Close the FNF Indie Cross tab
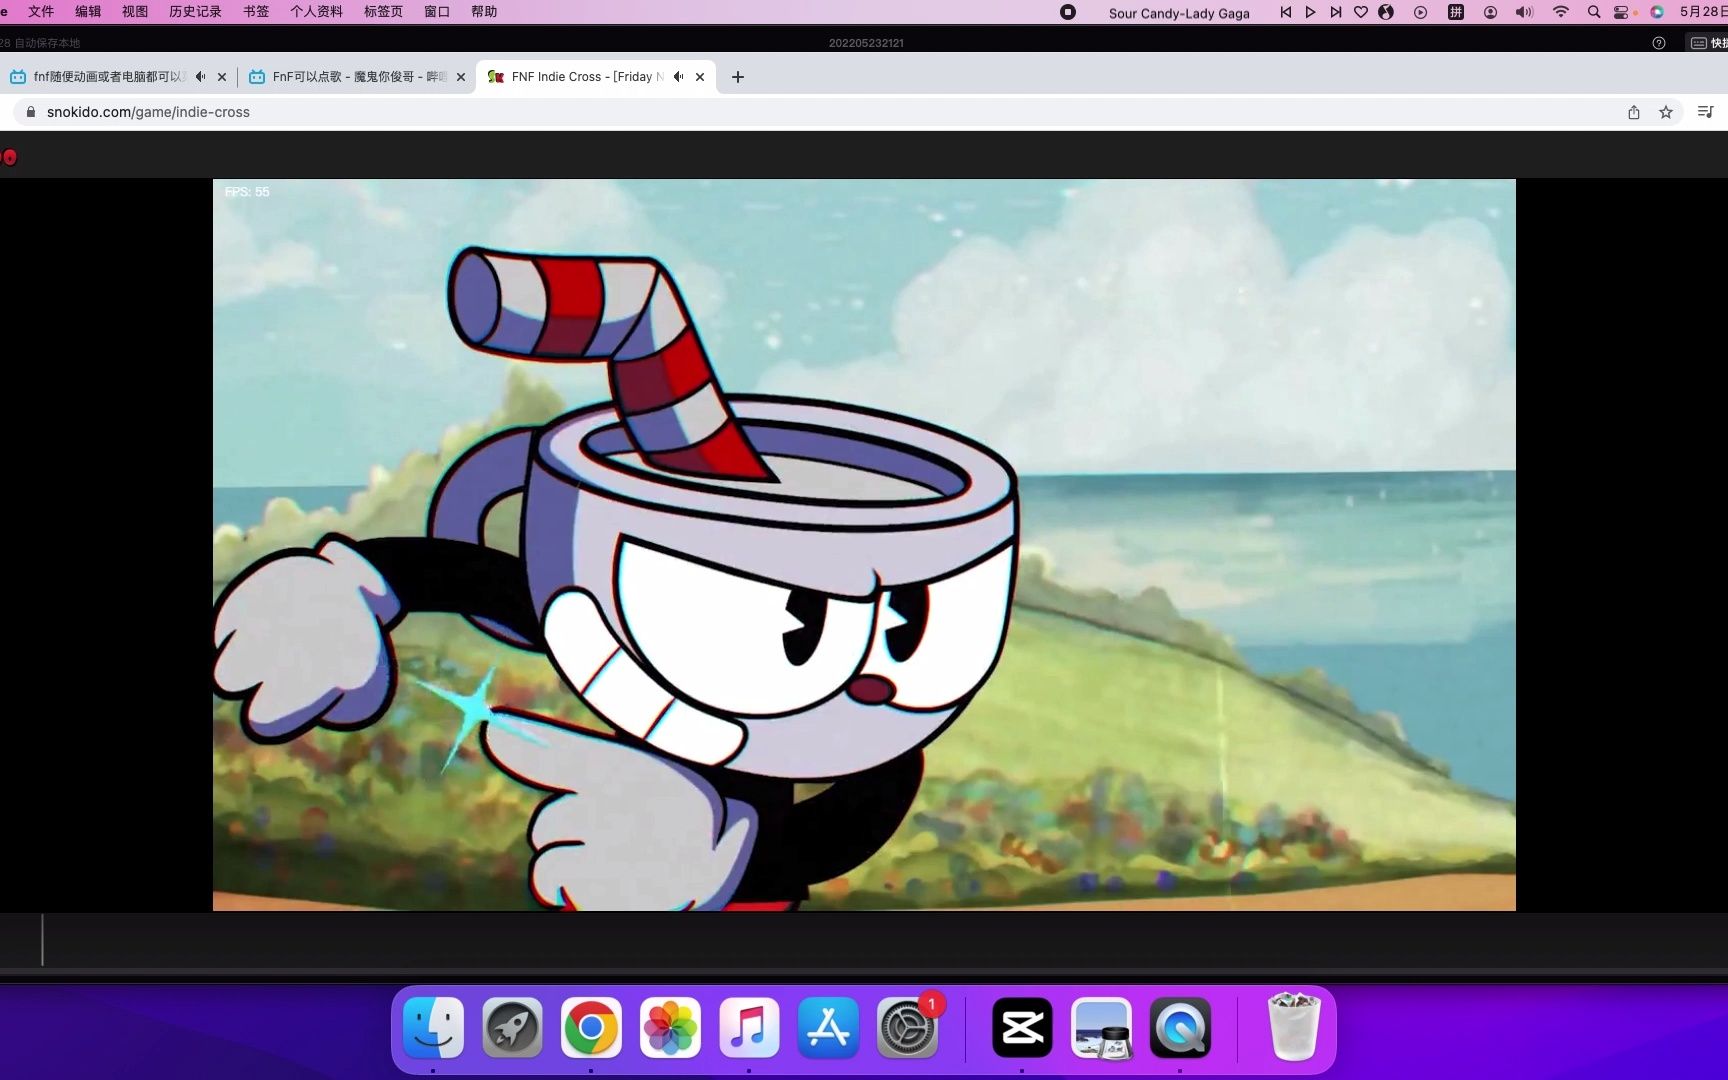This screenshot has width=1728, height=1080. point(700,77)
